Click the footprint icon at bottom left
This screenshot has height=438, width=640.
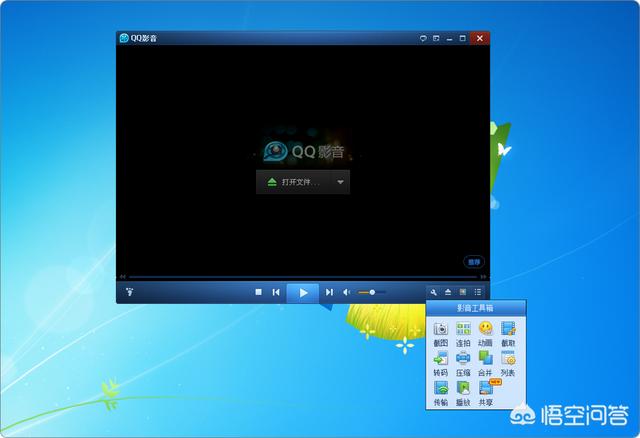[x=129, y=292]
